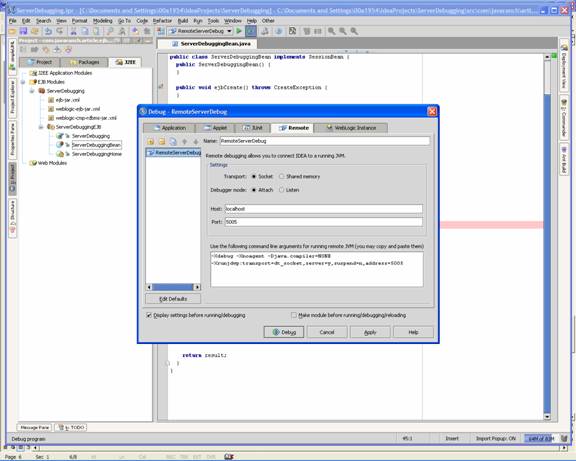The width and height of the screenshot is (576, 461).
Task: Switch to the JUnit tab in dialog
Action: [253, 128]
